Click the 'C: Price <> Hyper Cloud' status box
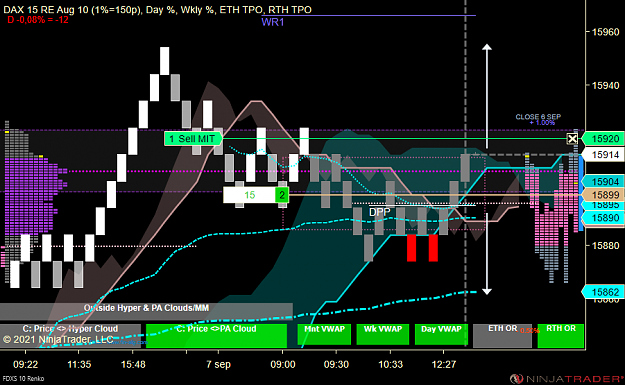Viewport: 625px width, 385px height. (x=71, y=336)
